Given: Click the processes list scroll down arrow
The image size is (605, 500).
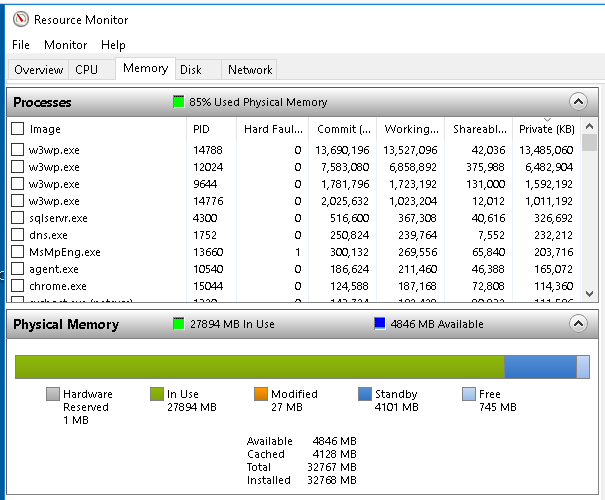Looking at the screenshot, I should [x=589, y=294].
